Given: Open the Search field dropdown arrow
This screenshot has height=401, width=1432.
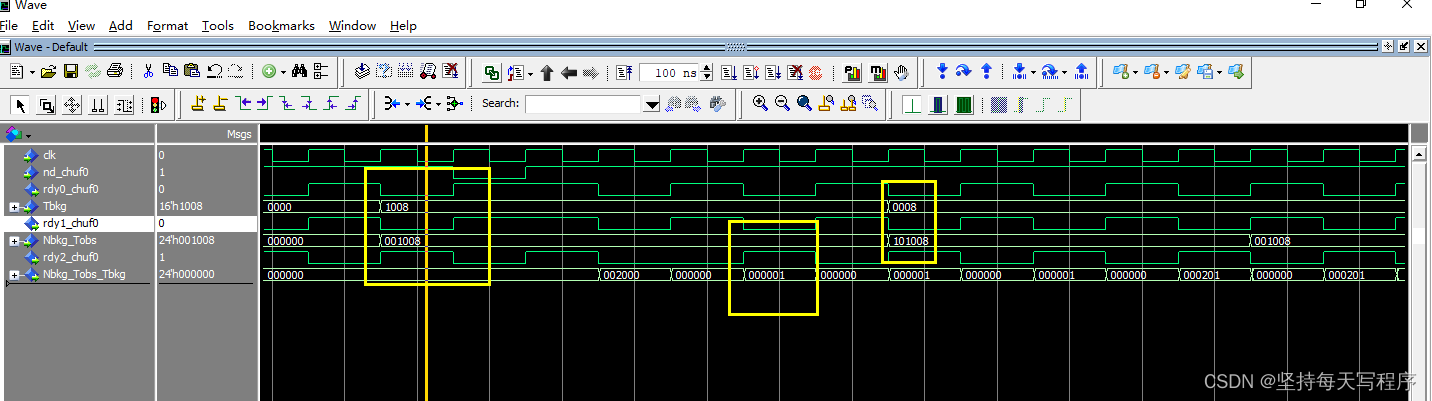Looking at the screenshot, I should [652, 104].
